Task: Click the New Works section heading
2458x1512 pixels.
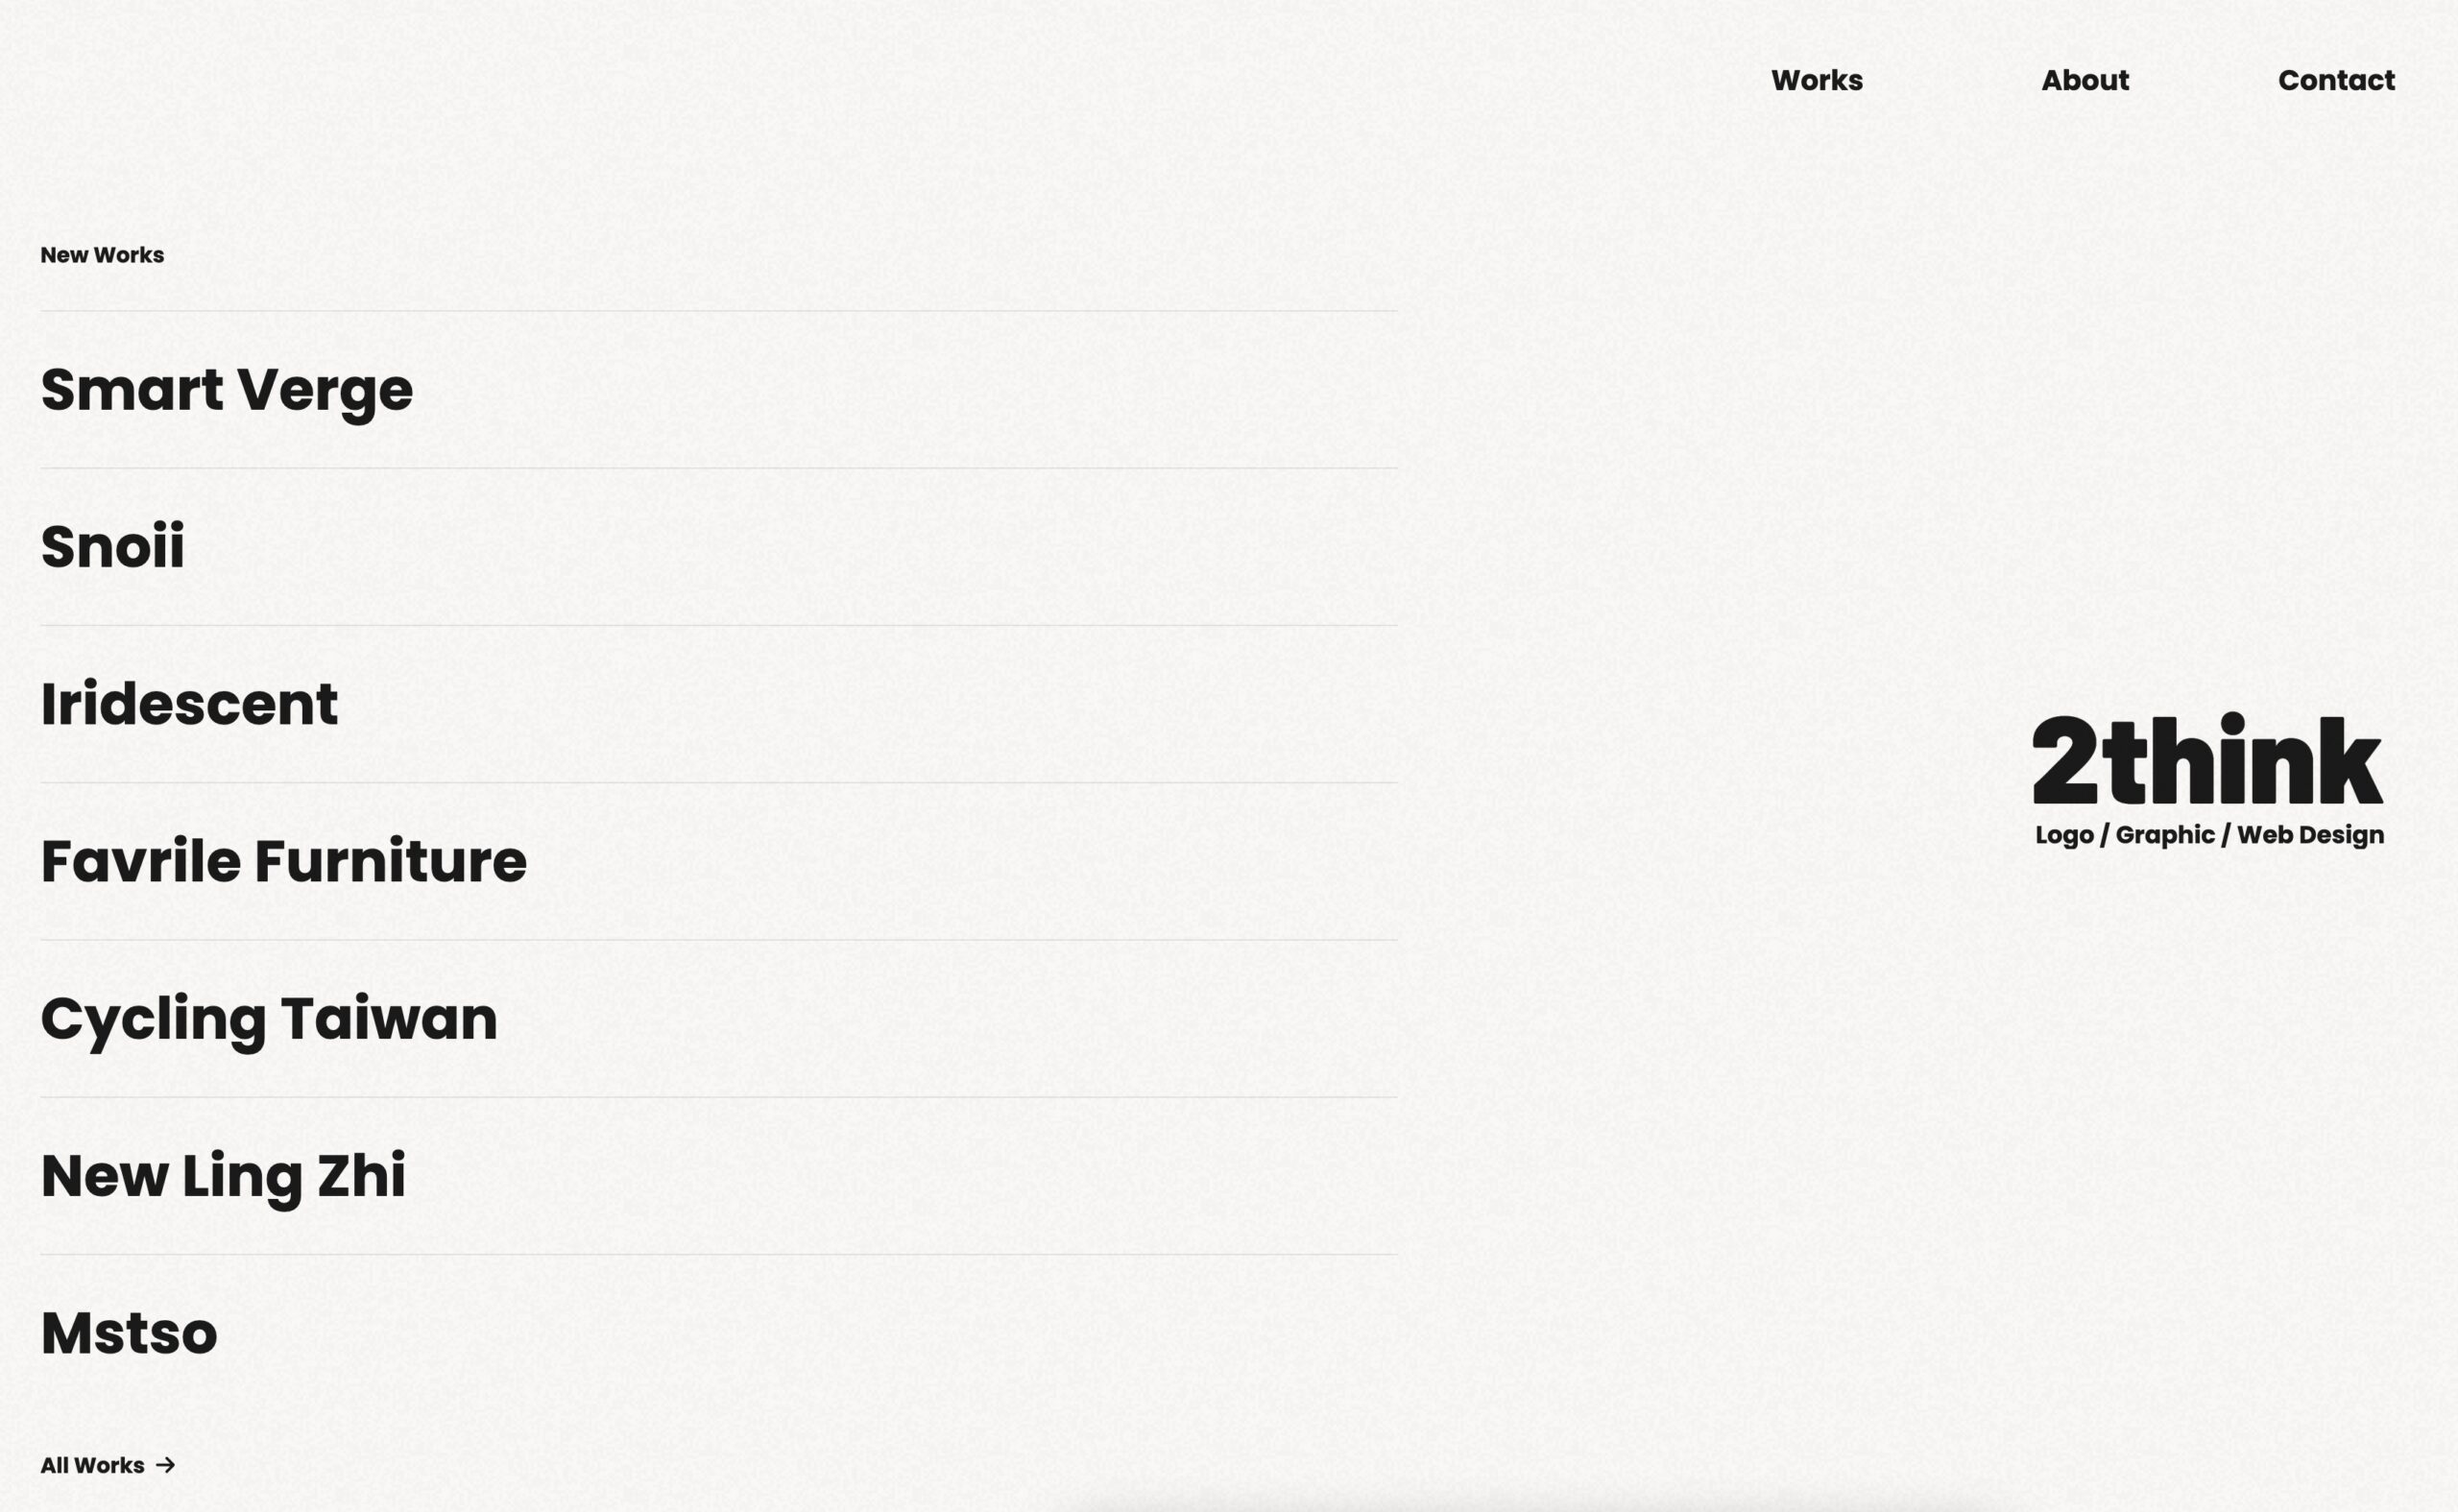Action: pos(102,255)
